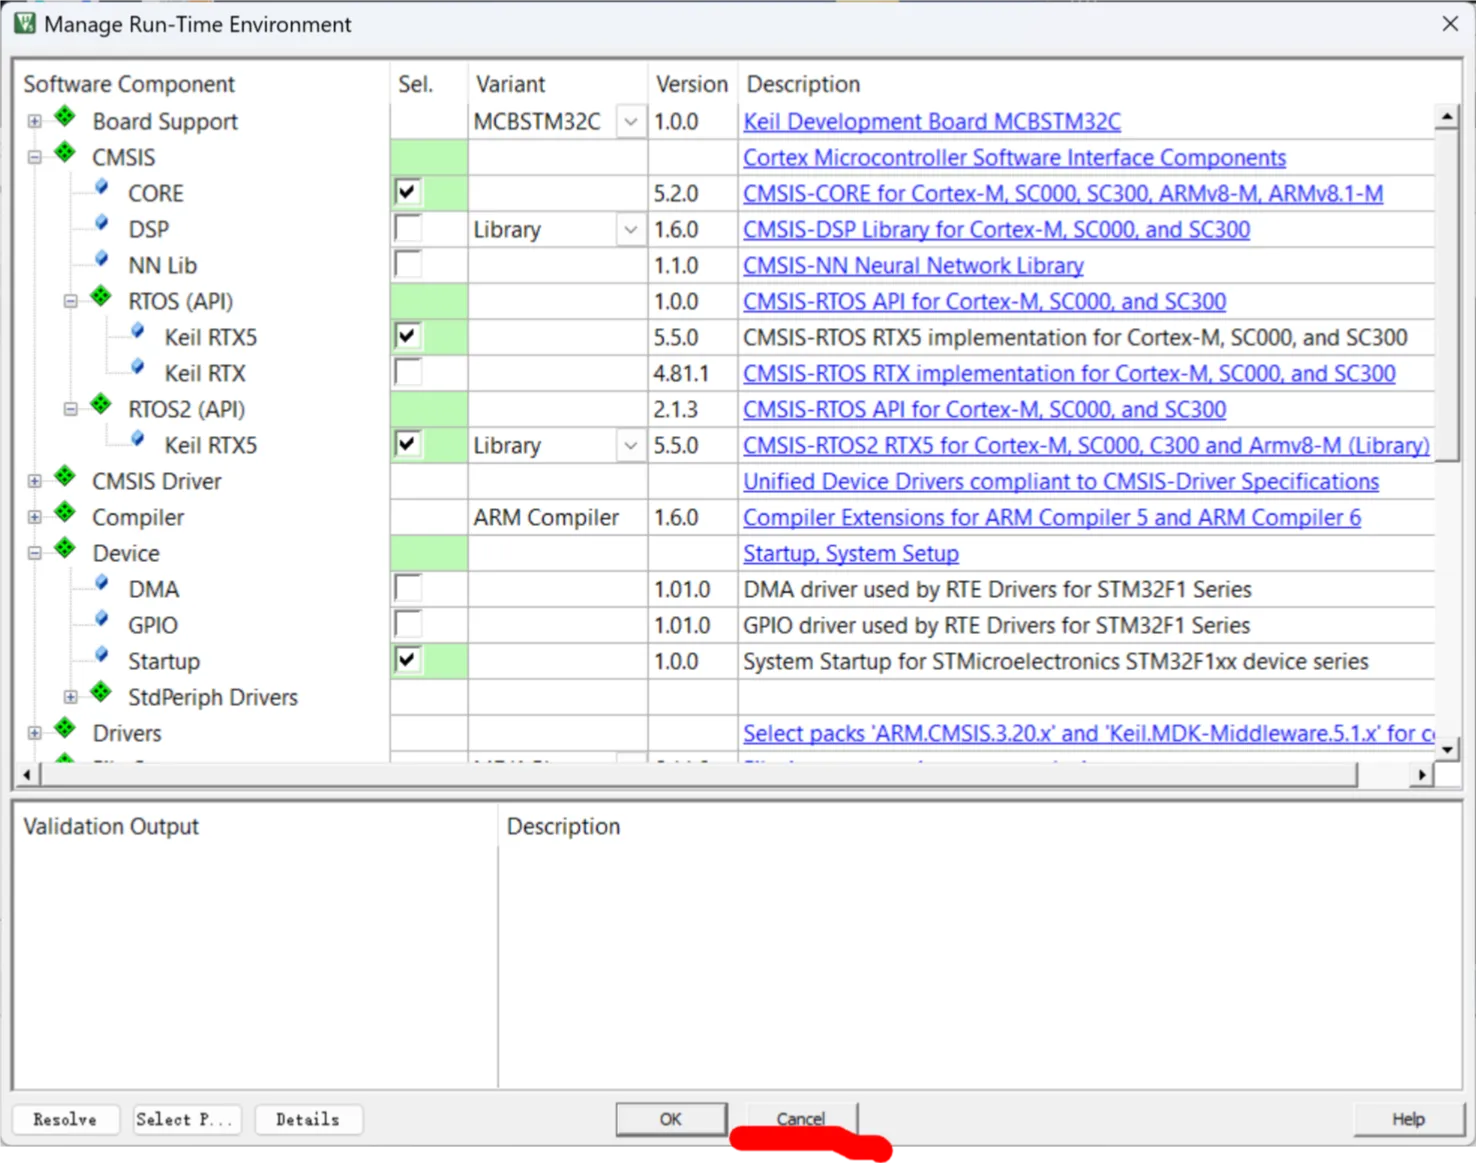Enable the DMA driver checkbox

[x=407, y=588]
